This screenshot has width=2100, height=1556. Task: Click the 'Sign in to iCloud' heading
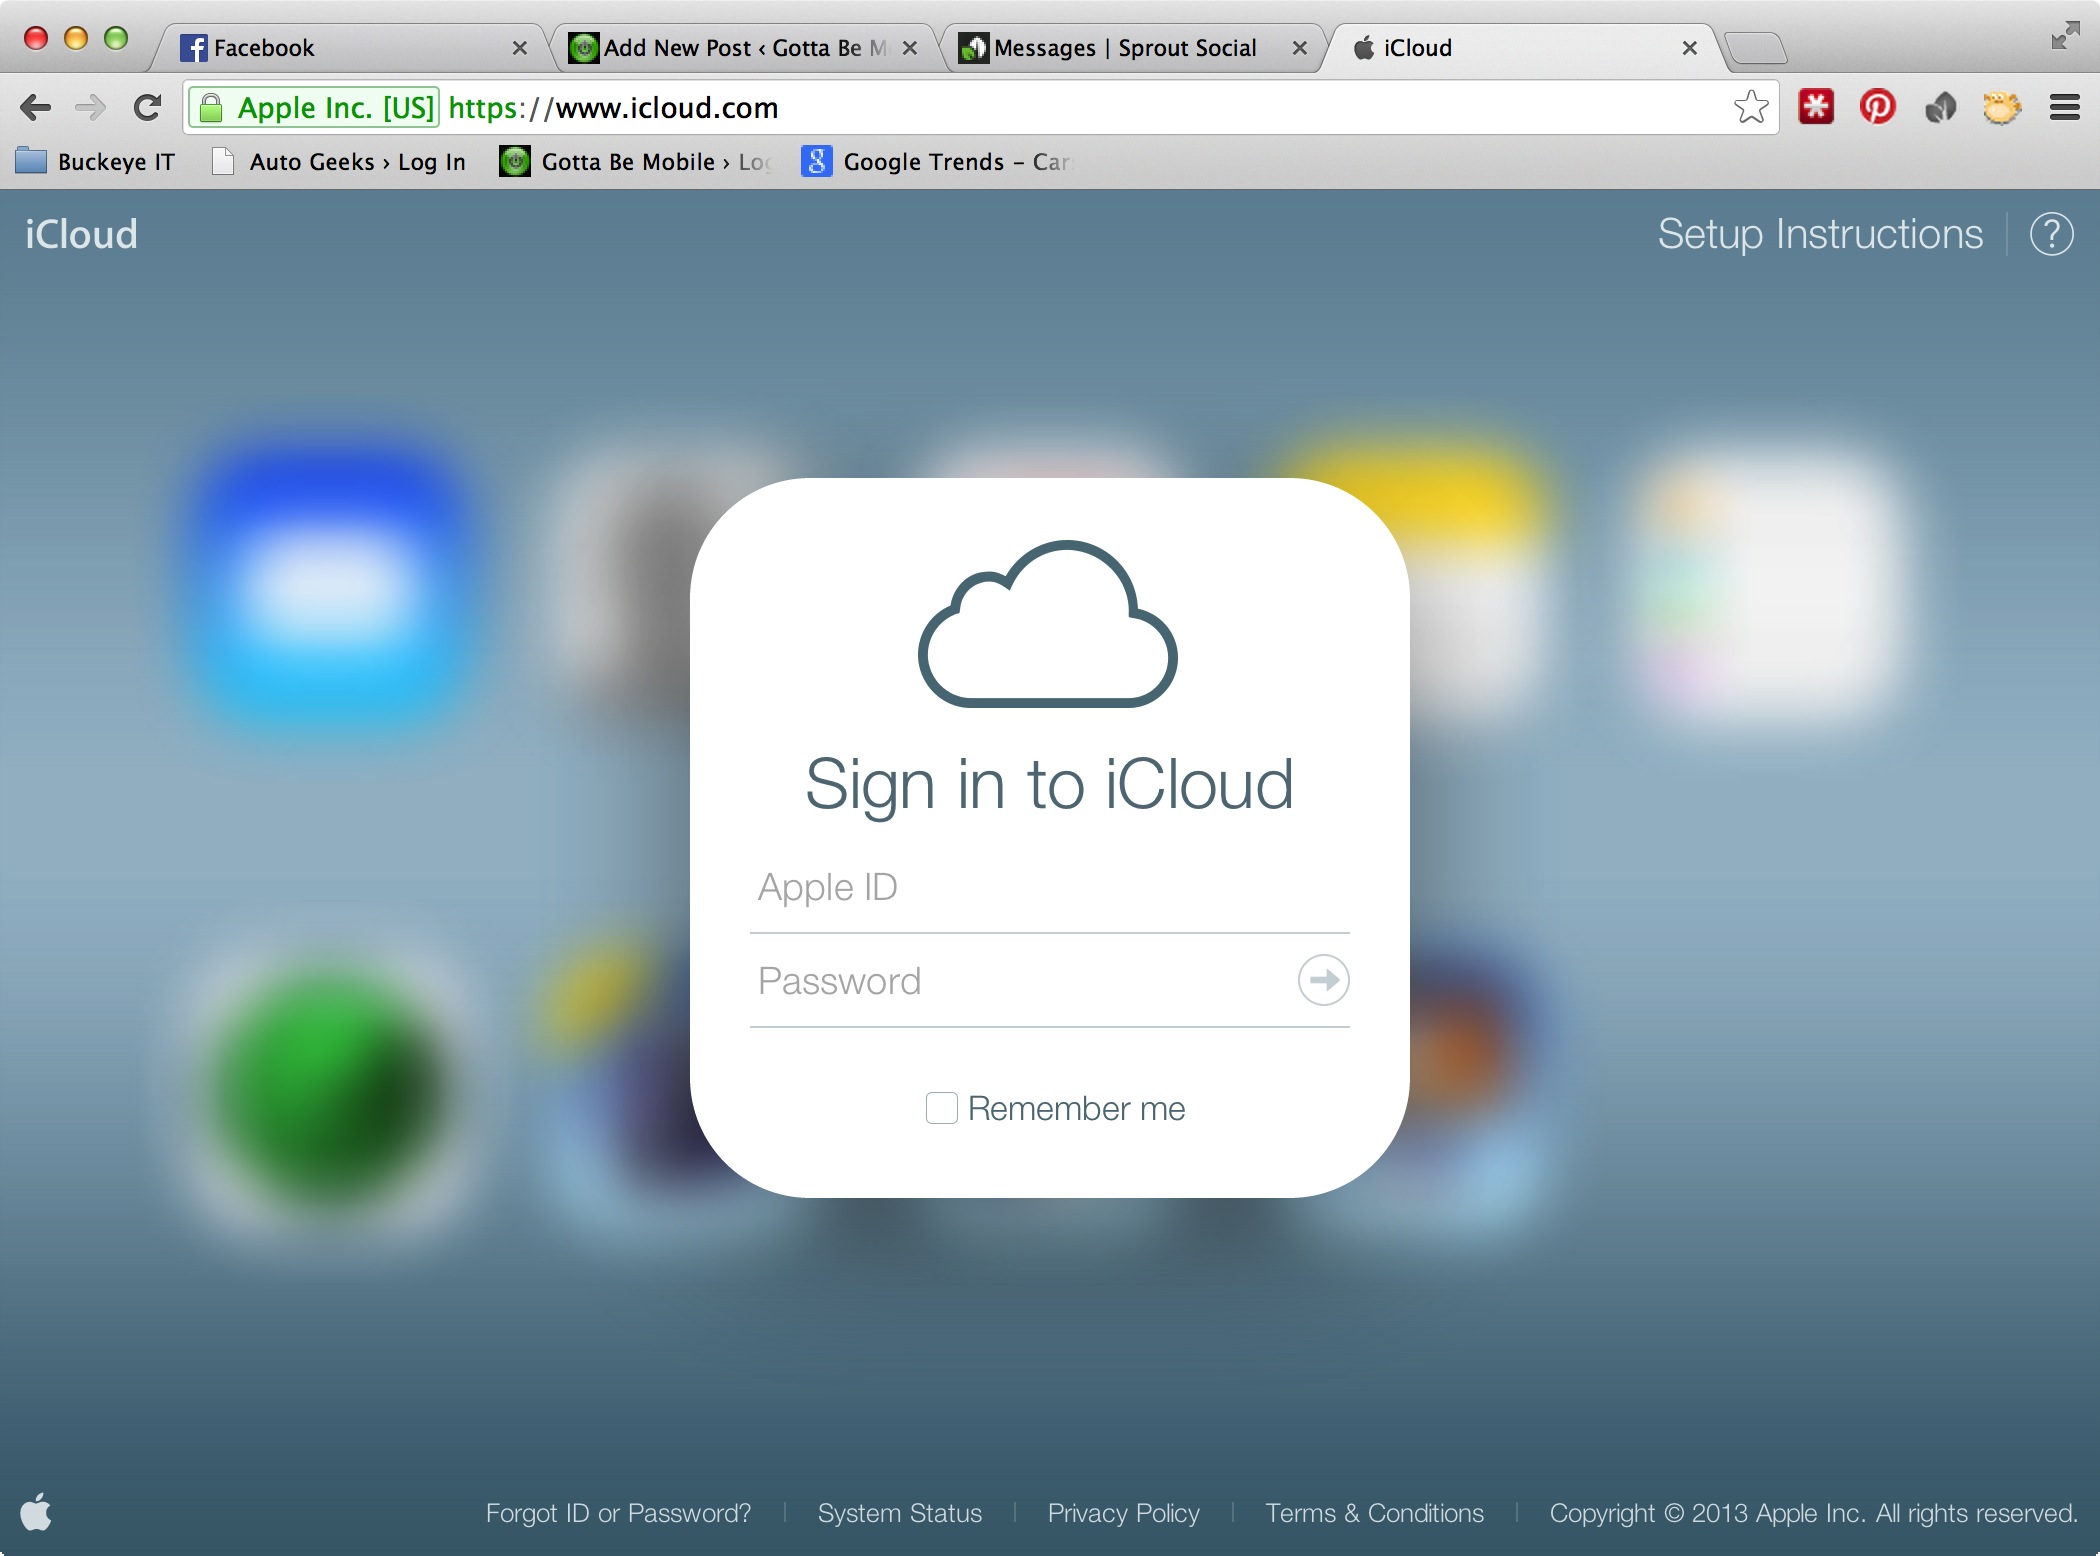(1050, 785)
